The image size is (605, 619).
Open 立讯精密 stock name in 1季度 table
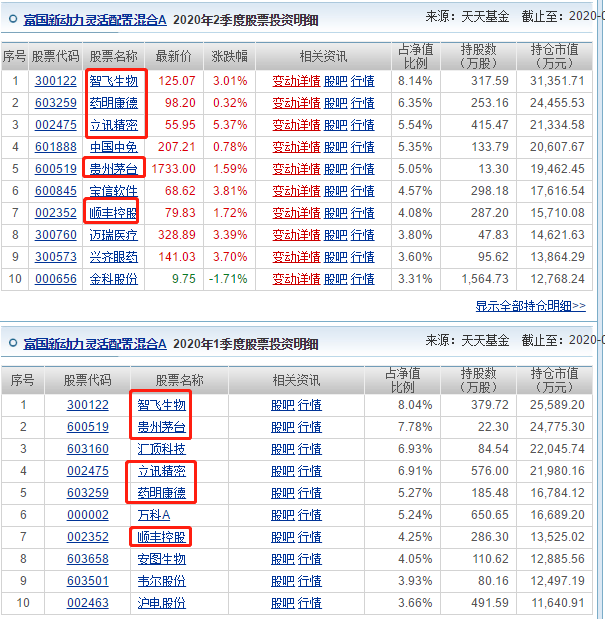161,471
